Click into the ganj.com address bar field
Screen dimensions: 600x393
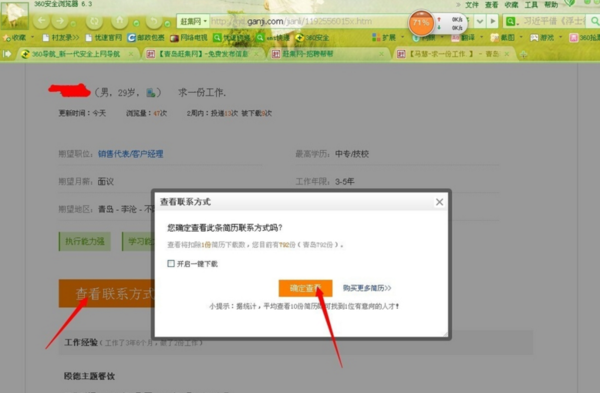(308, 21)
